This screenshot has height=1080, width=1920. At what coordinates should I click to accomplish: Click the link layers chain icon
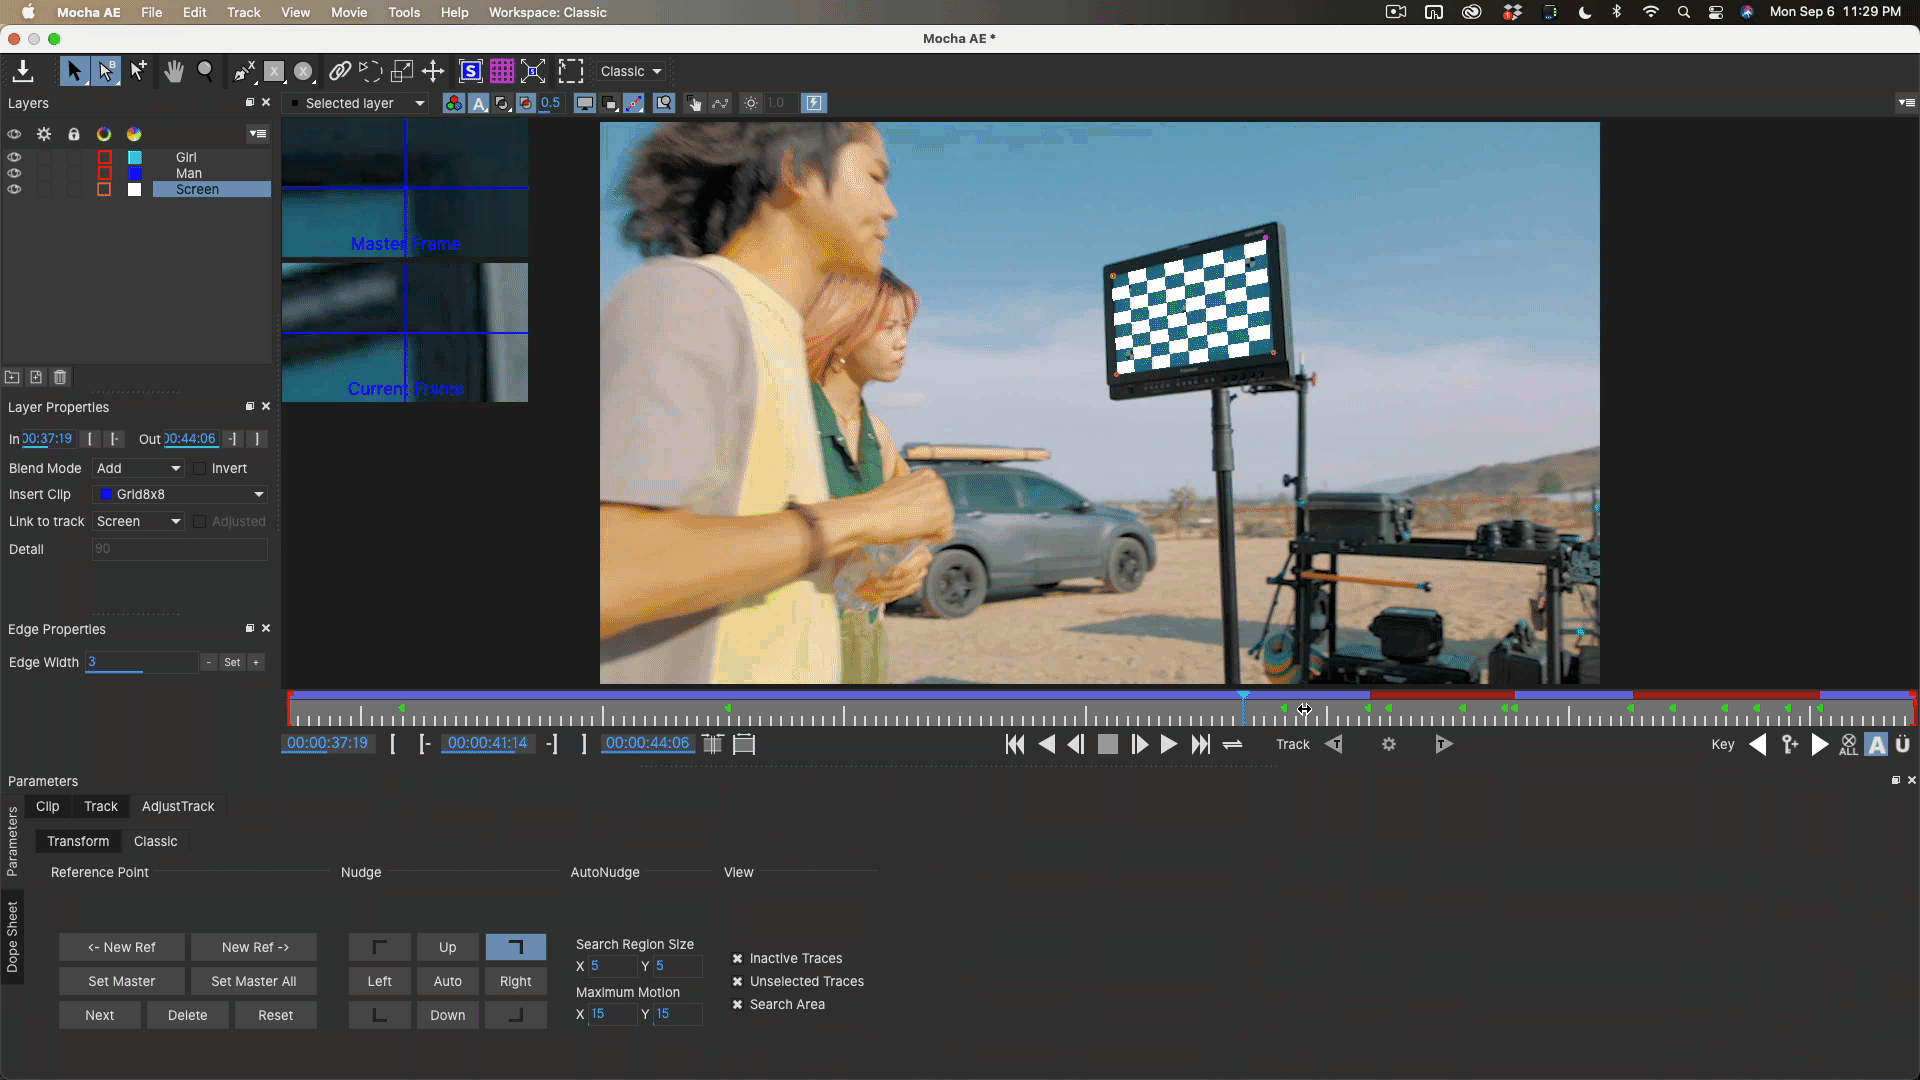(340, 71)
